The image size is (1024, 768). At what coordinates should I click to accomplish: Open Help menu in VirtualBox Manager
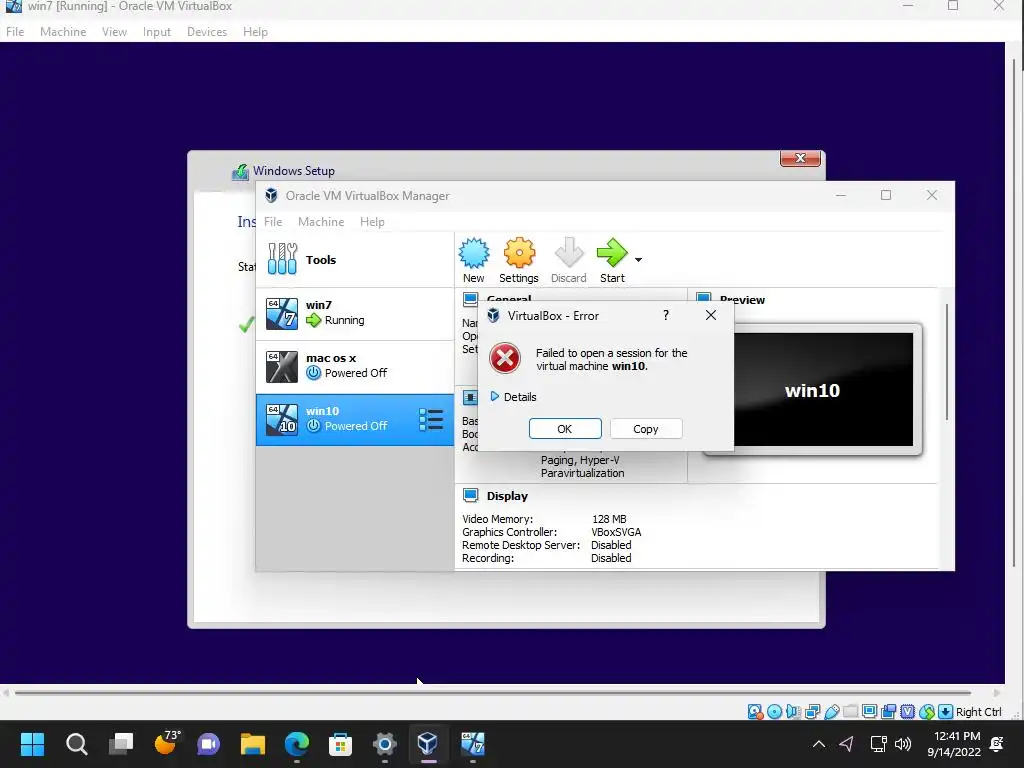[372, 222]
